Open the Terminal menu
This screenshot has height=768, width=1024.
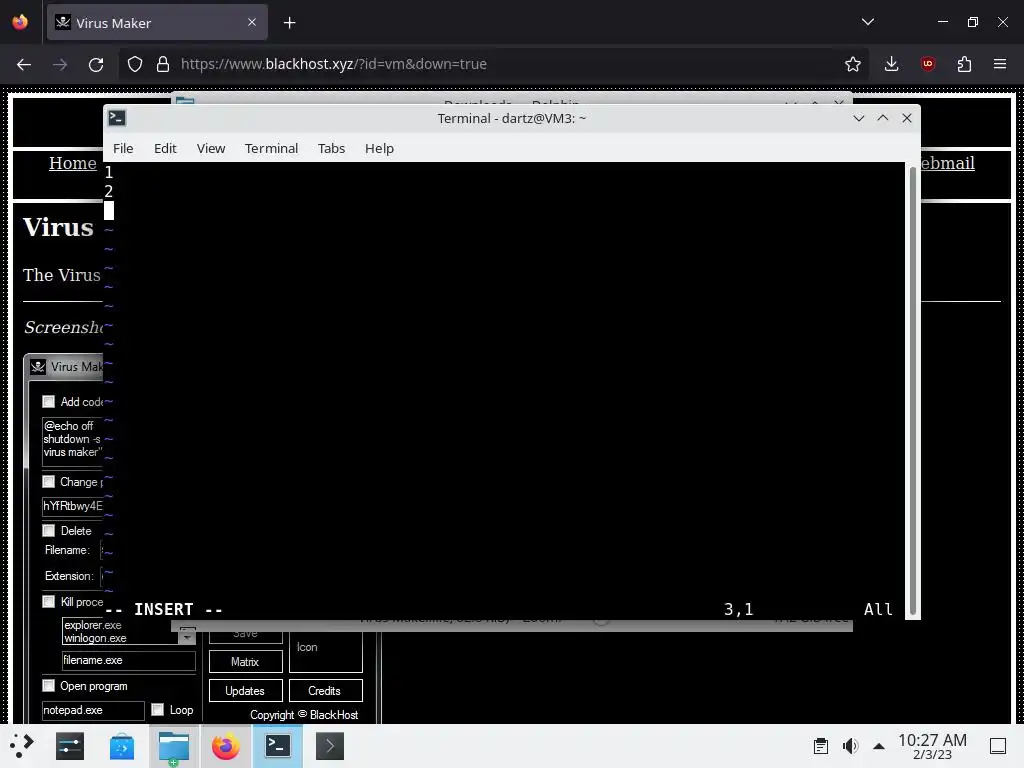pyautogui.click(x=271, y=148)
